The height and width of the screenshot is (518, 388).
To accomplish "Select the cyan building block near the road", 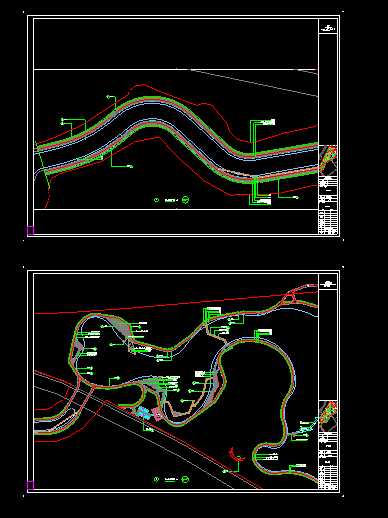I will pos(144,413).
